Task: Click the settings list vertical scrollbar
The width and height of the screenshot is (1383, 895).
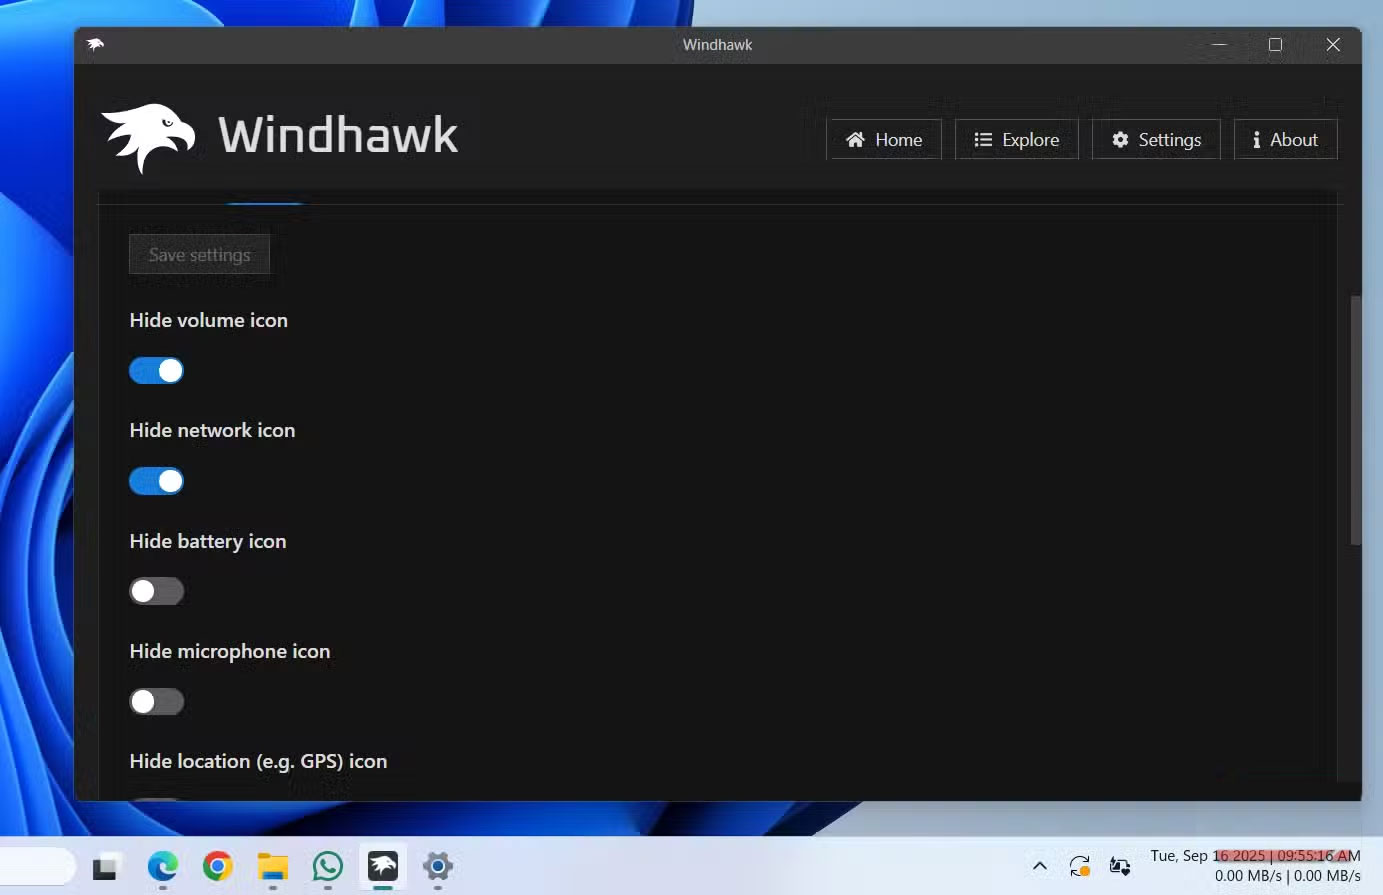Action: pos(1356,420)
